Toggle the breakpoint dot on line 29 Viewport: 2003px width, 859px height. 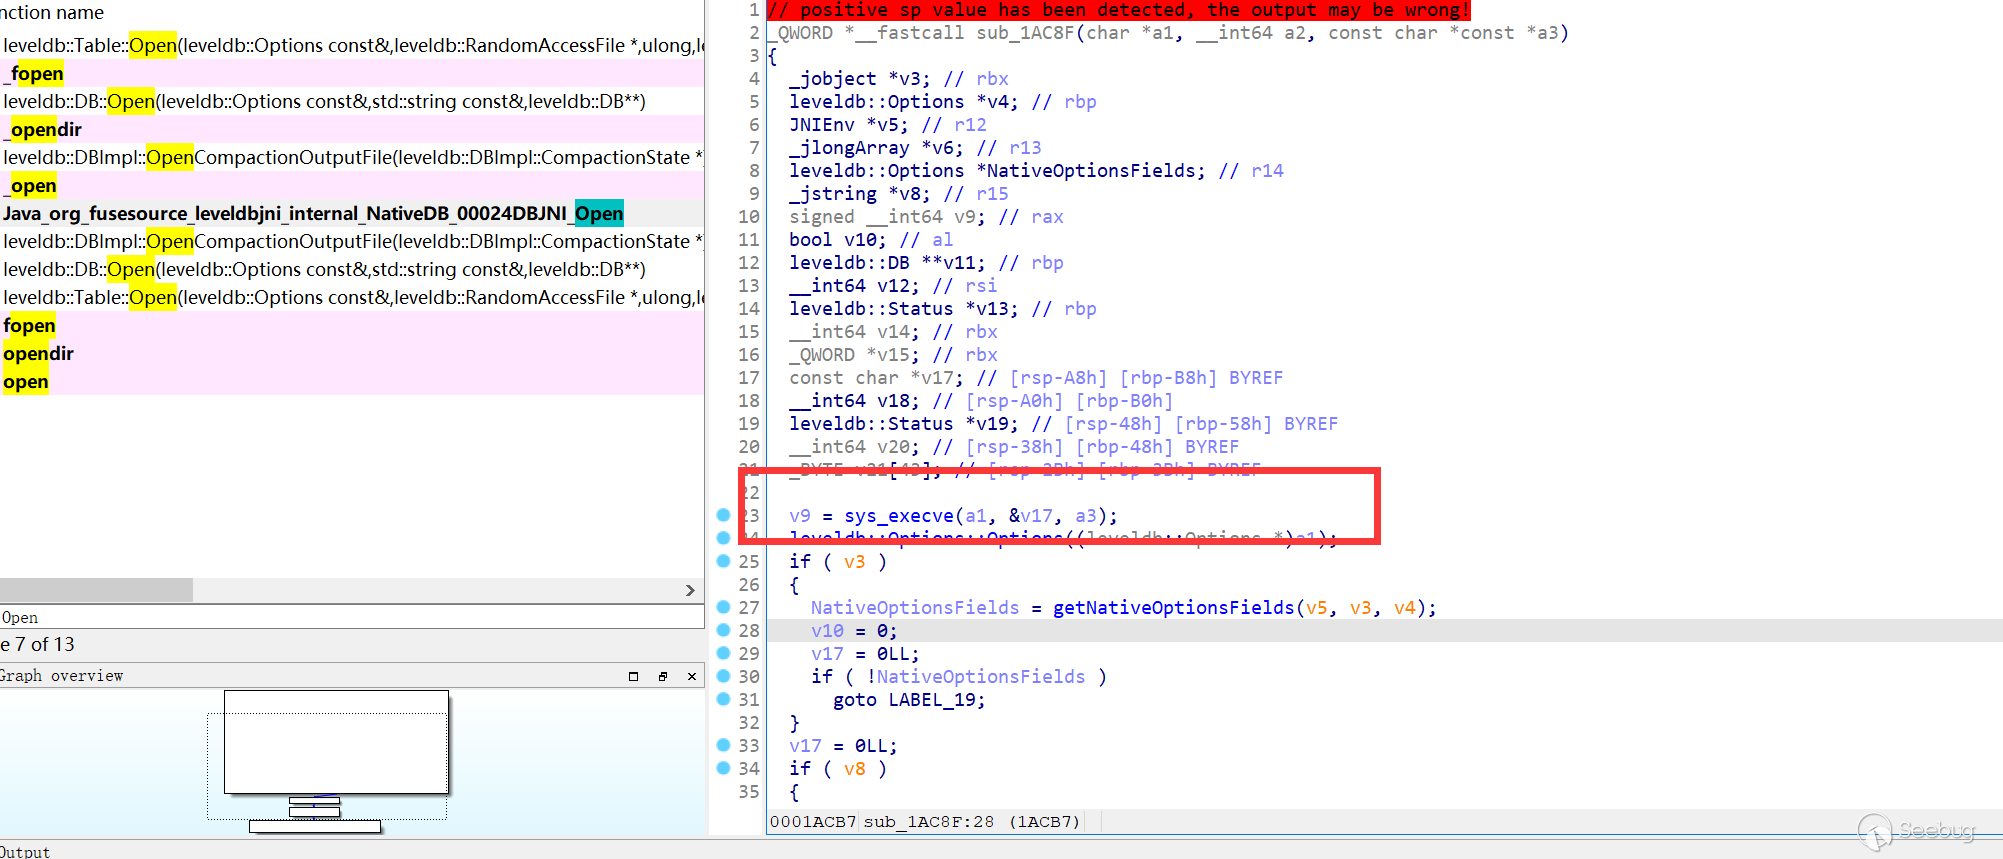(x=723, y=653)
